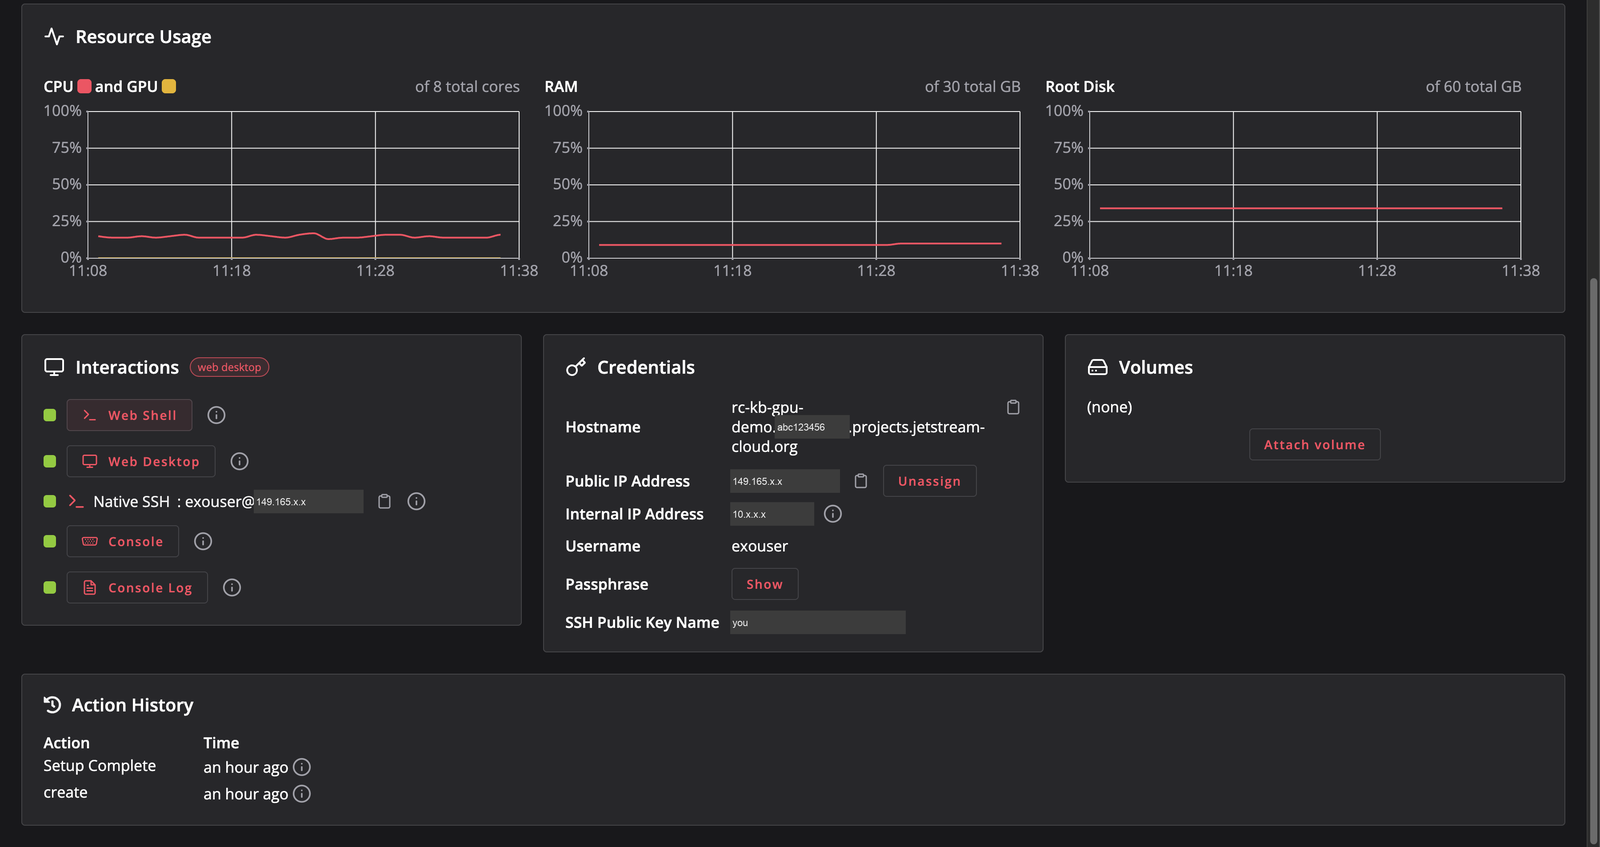Open the Console button
Viewport: 1600px width, 847px height.
[x=123, y=541]
